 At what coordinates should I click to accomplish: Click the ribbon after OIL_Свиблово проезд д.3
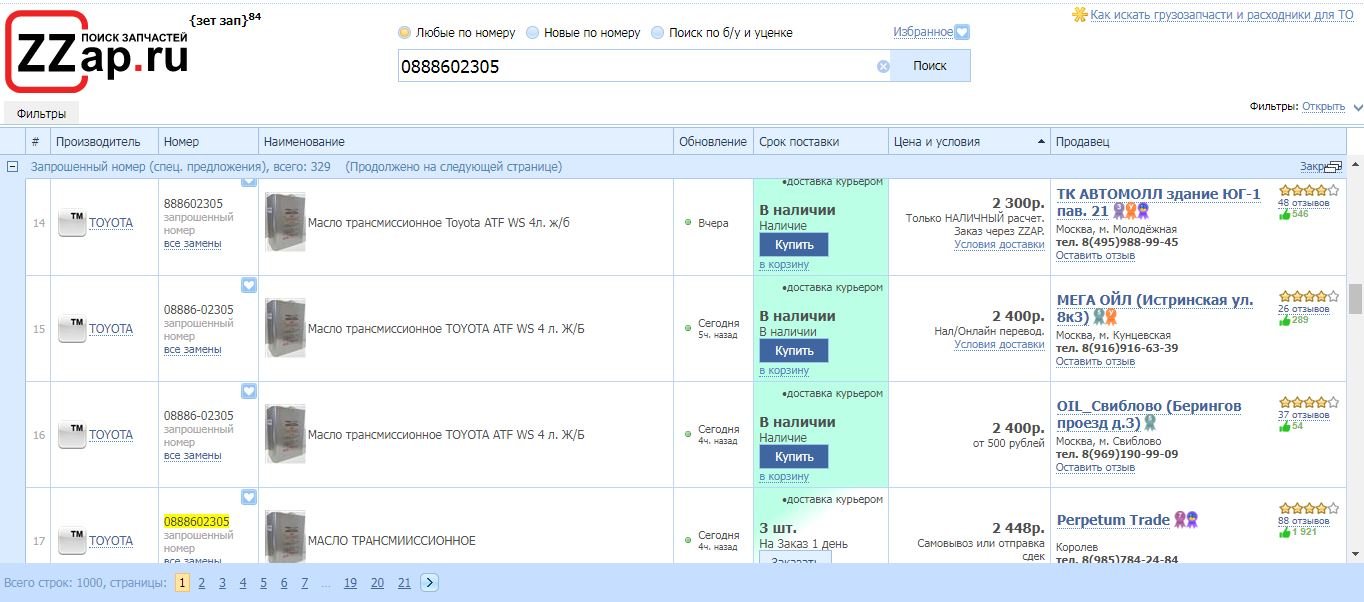point(1150,423)
